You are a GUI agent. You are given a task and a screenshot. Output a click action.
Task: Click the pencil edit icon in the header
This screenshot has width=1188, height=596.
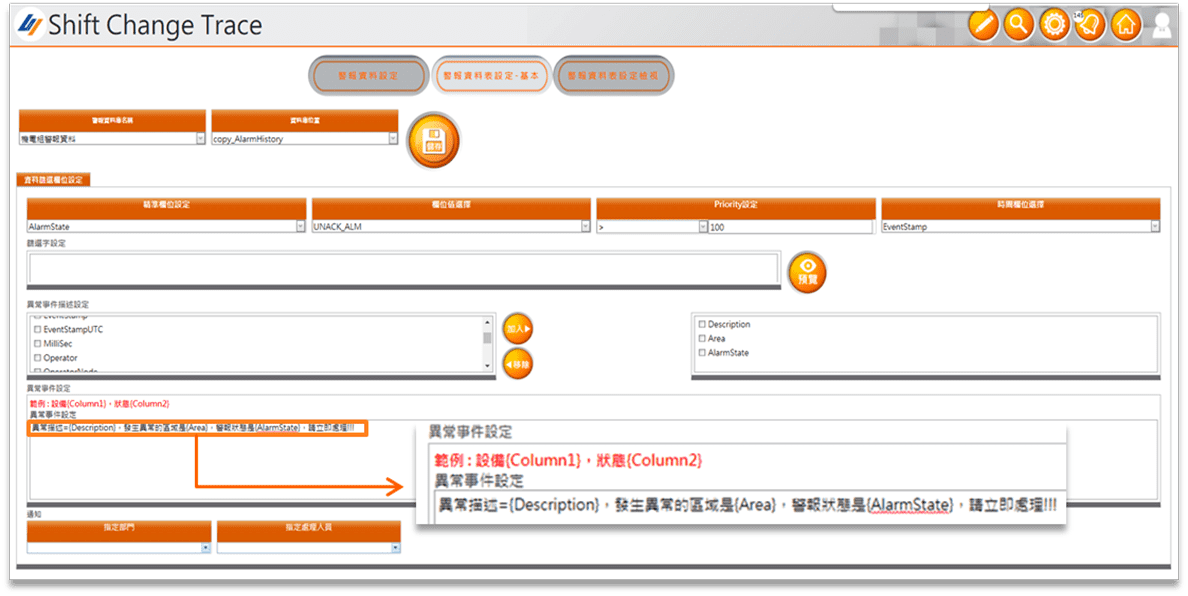click(983, 23)
